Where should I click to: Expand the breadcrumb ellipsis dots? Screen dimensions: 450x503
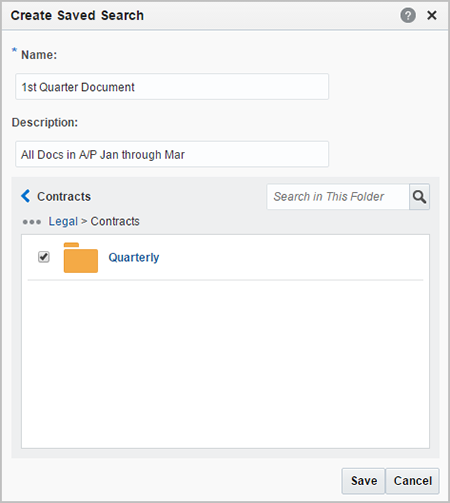click(x=32, y=222)
